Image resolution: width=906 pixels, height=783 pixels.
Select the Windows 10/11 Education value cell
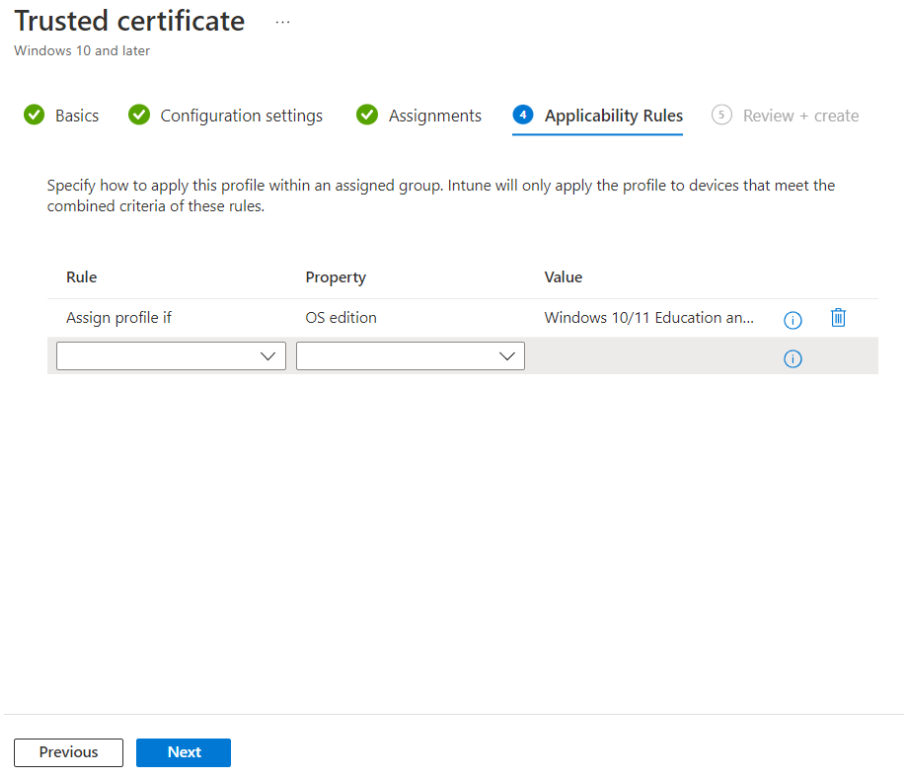pyautogui.click(x=649, y=318)
